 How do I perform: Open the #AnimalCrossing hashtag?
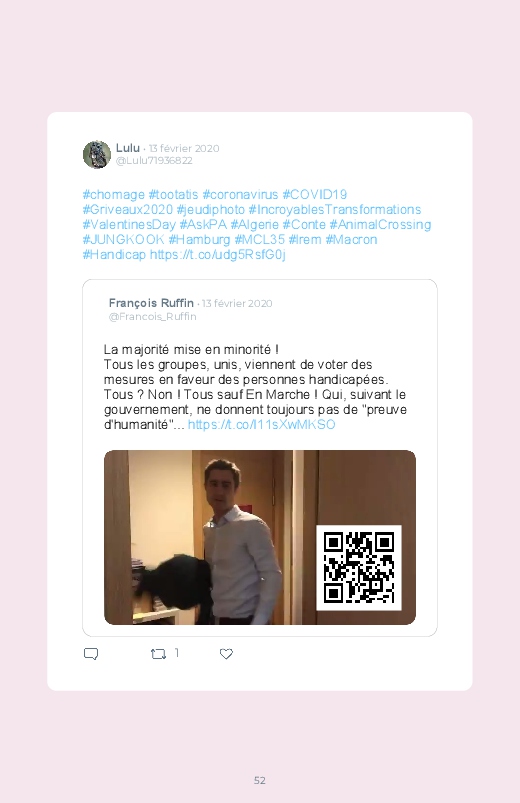click(x=380, y=225)
